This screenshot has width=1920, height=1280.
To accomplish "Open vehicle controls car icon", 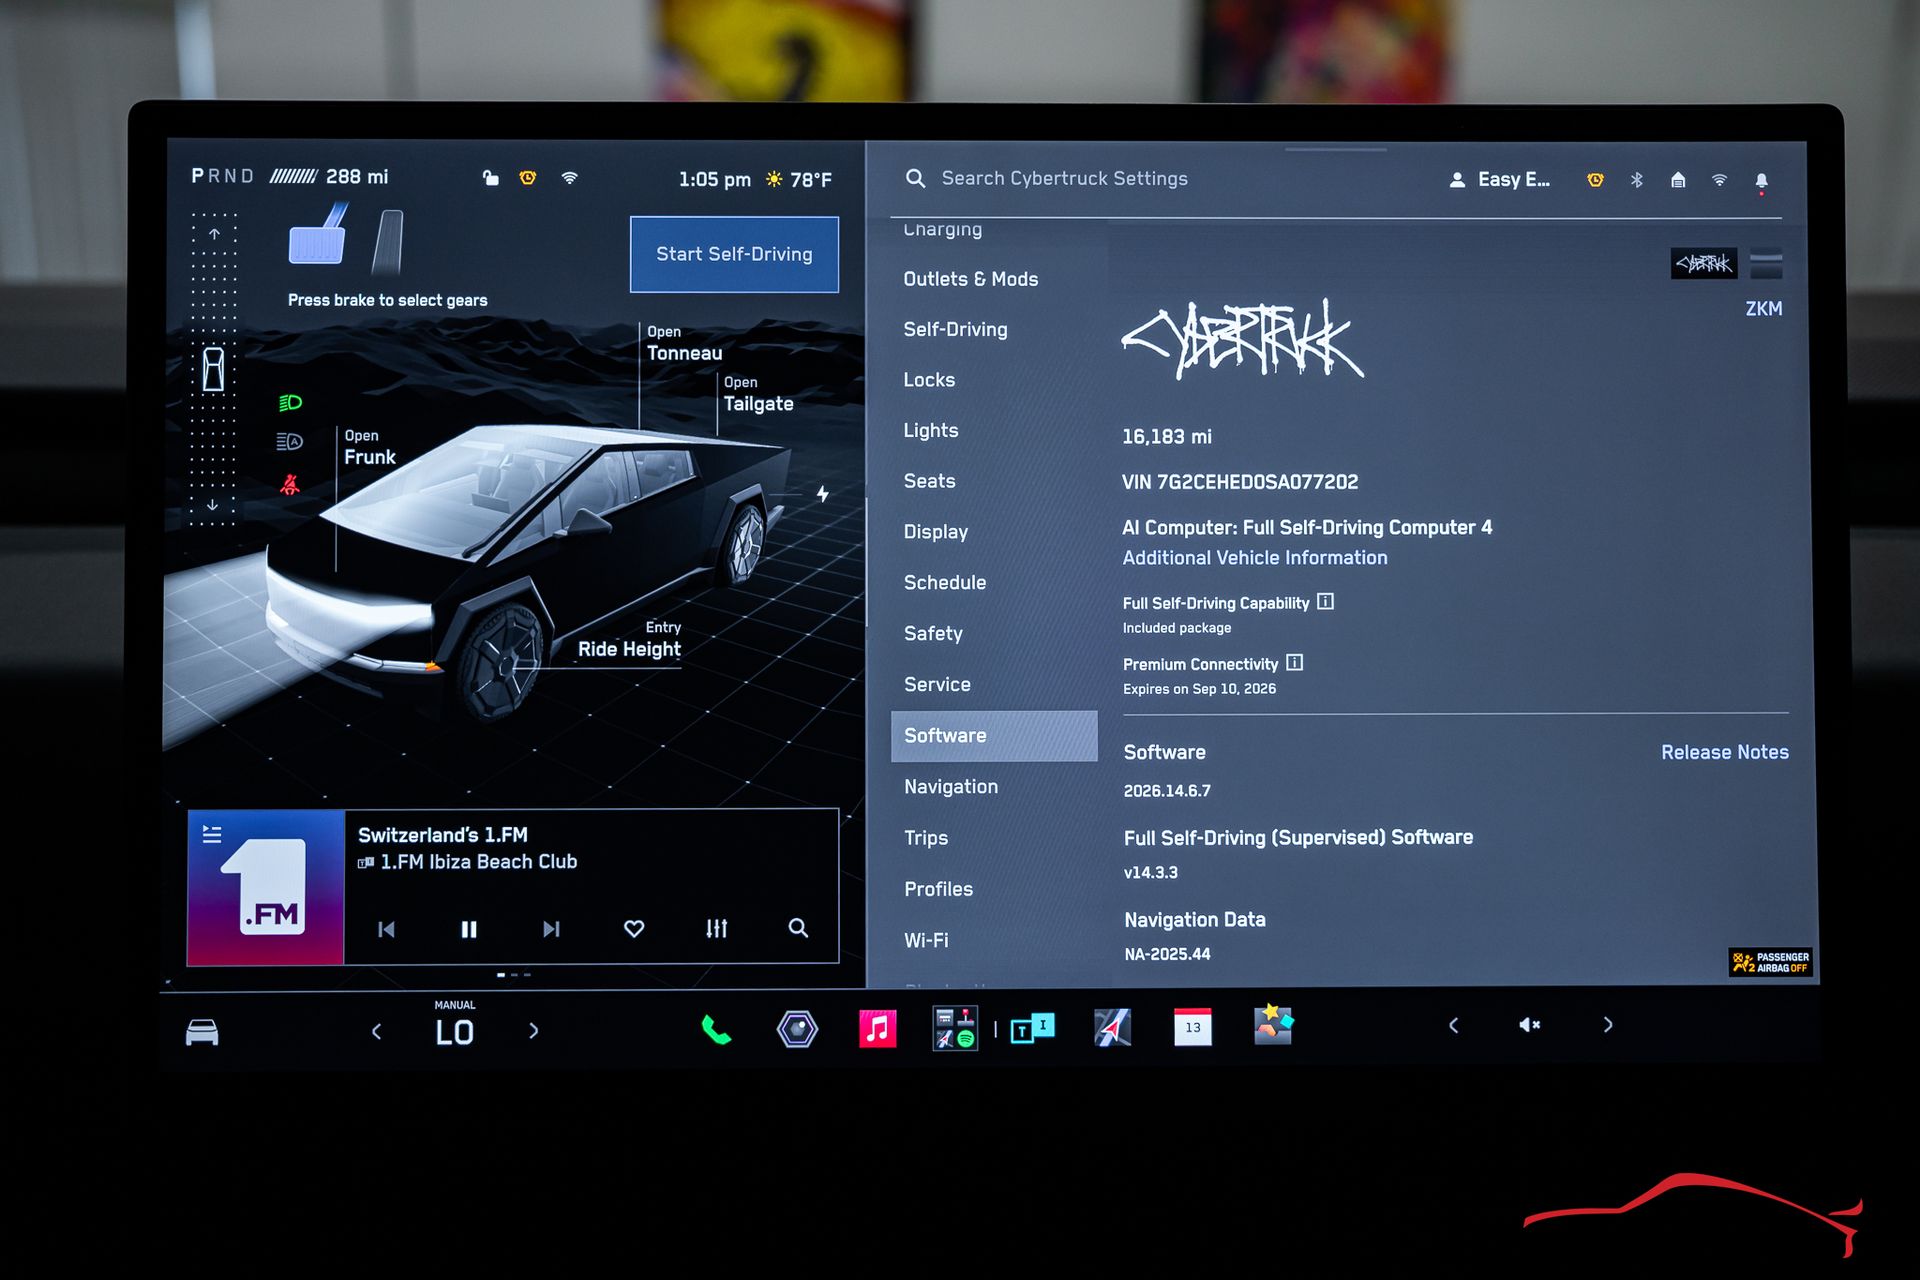I will (202, 1032).
